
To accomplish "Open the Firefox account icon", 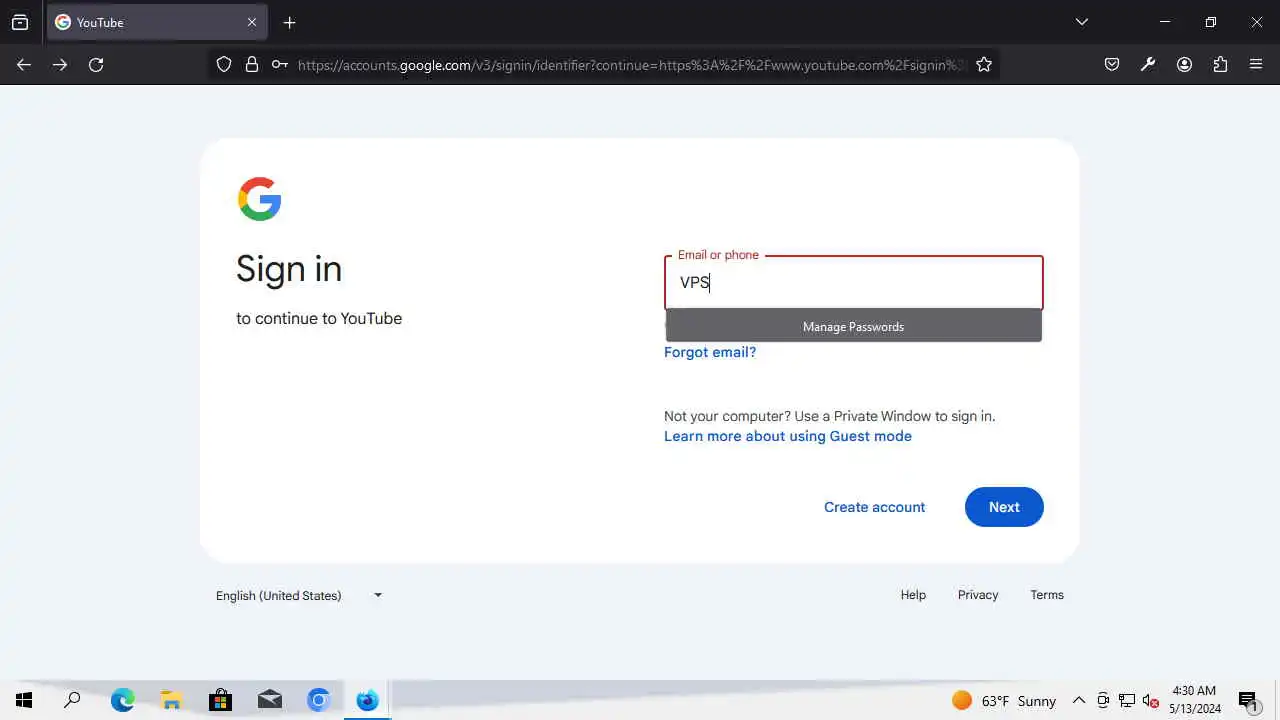I will click(x=1184, y=64).
